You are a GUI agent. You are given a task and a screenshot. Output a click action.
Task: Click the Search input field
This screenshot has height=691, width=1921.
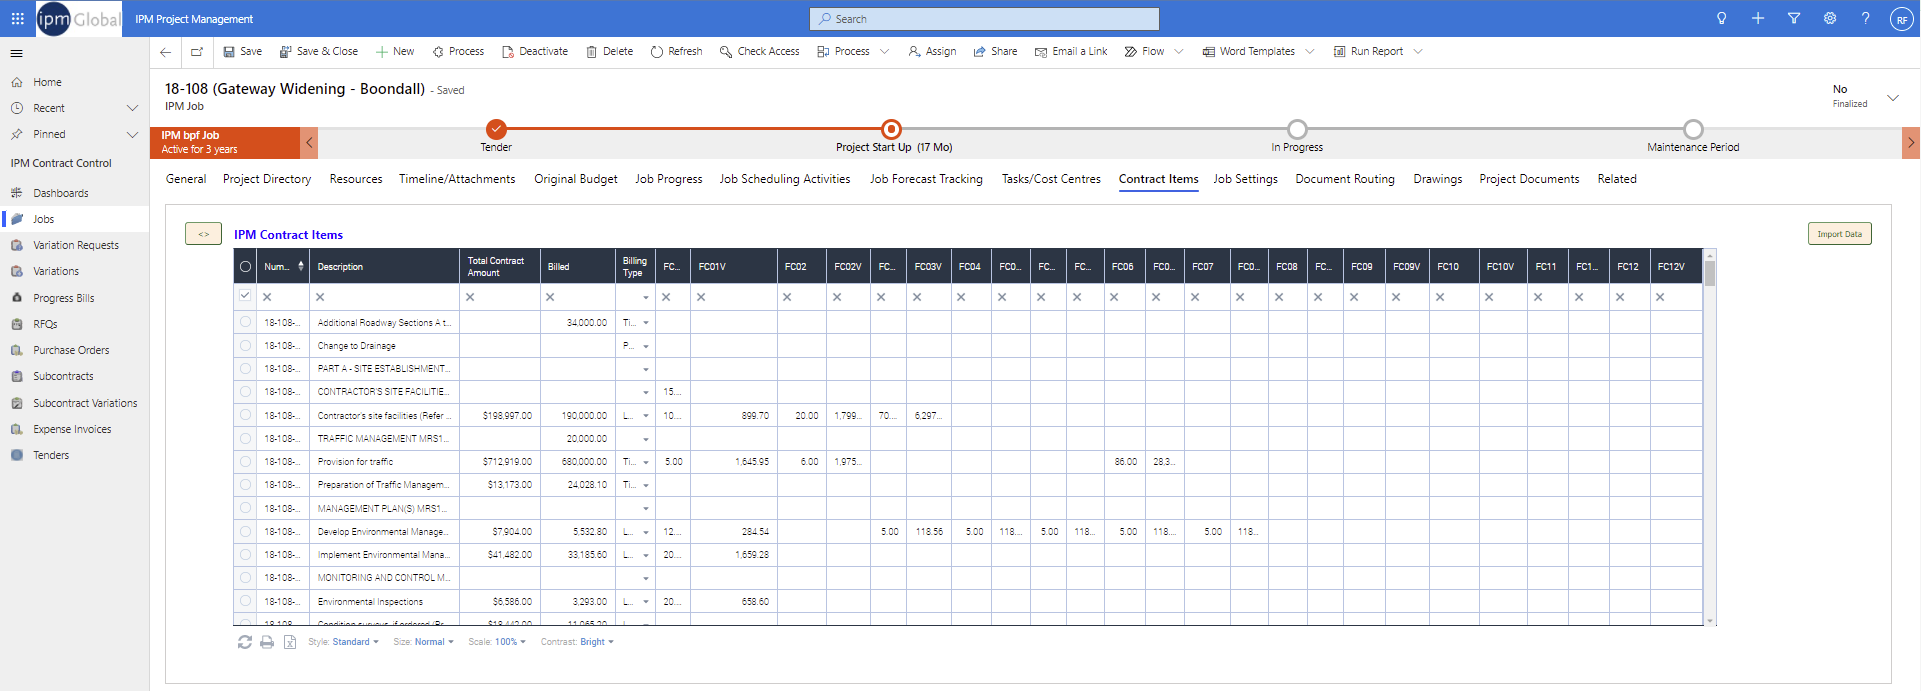(984, 19)
